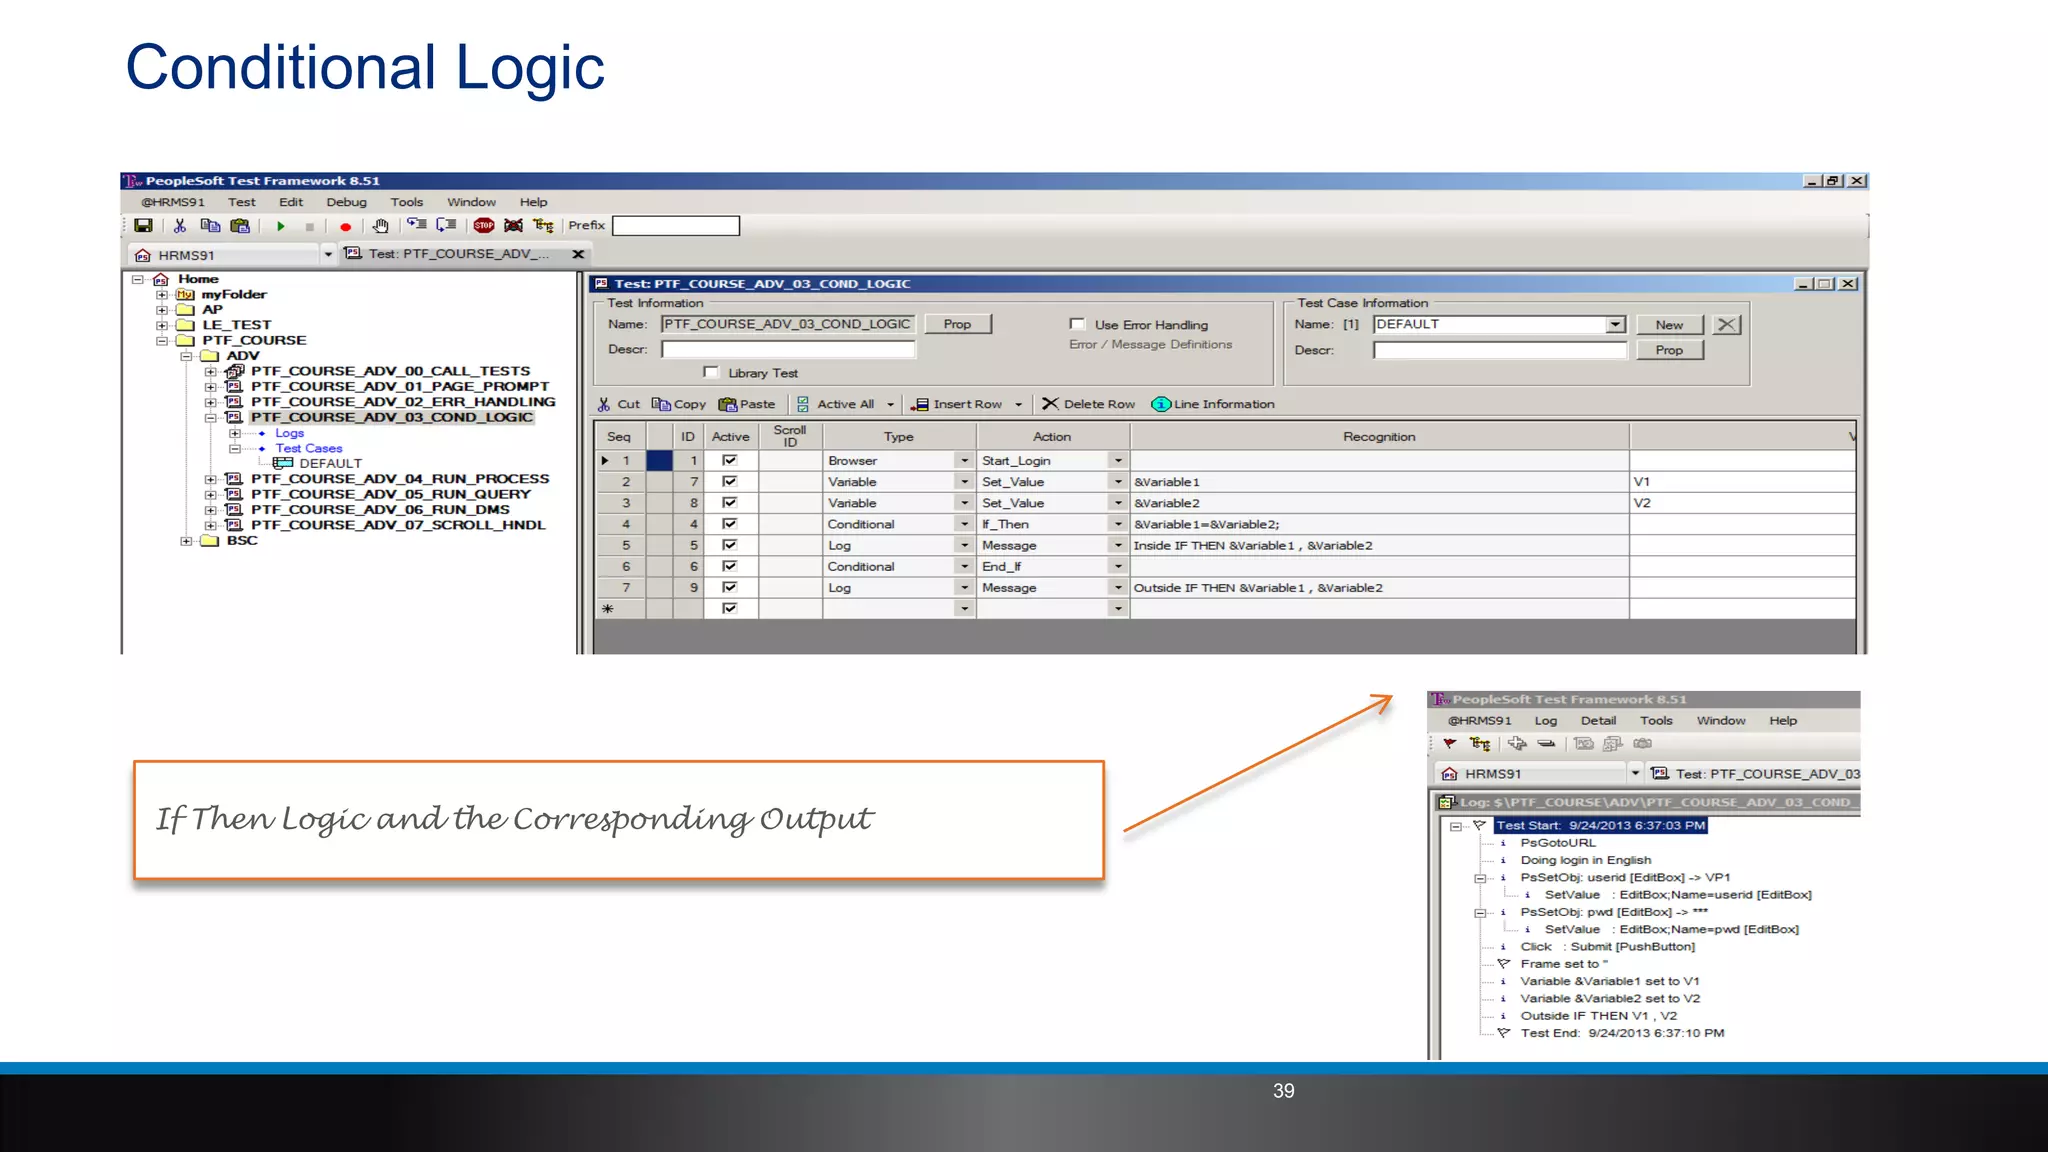The height and width of the screenshot is (1152, 2048).
Task: Toggle Active checkbox for &Variable1 row
Action: 730,482
